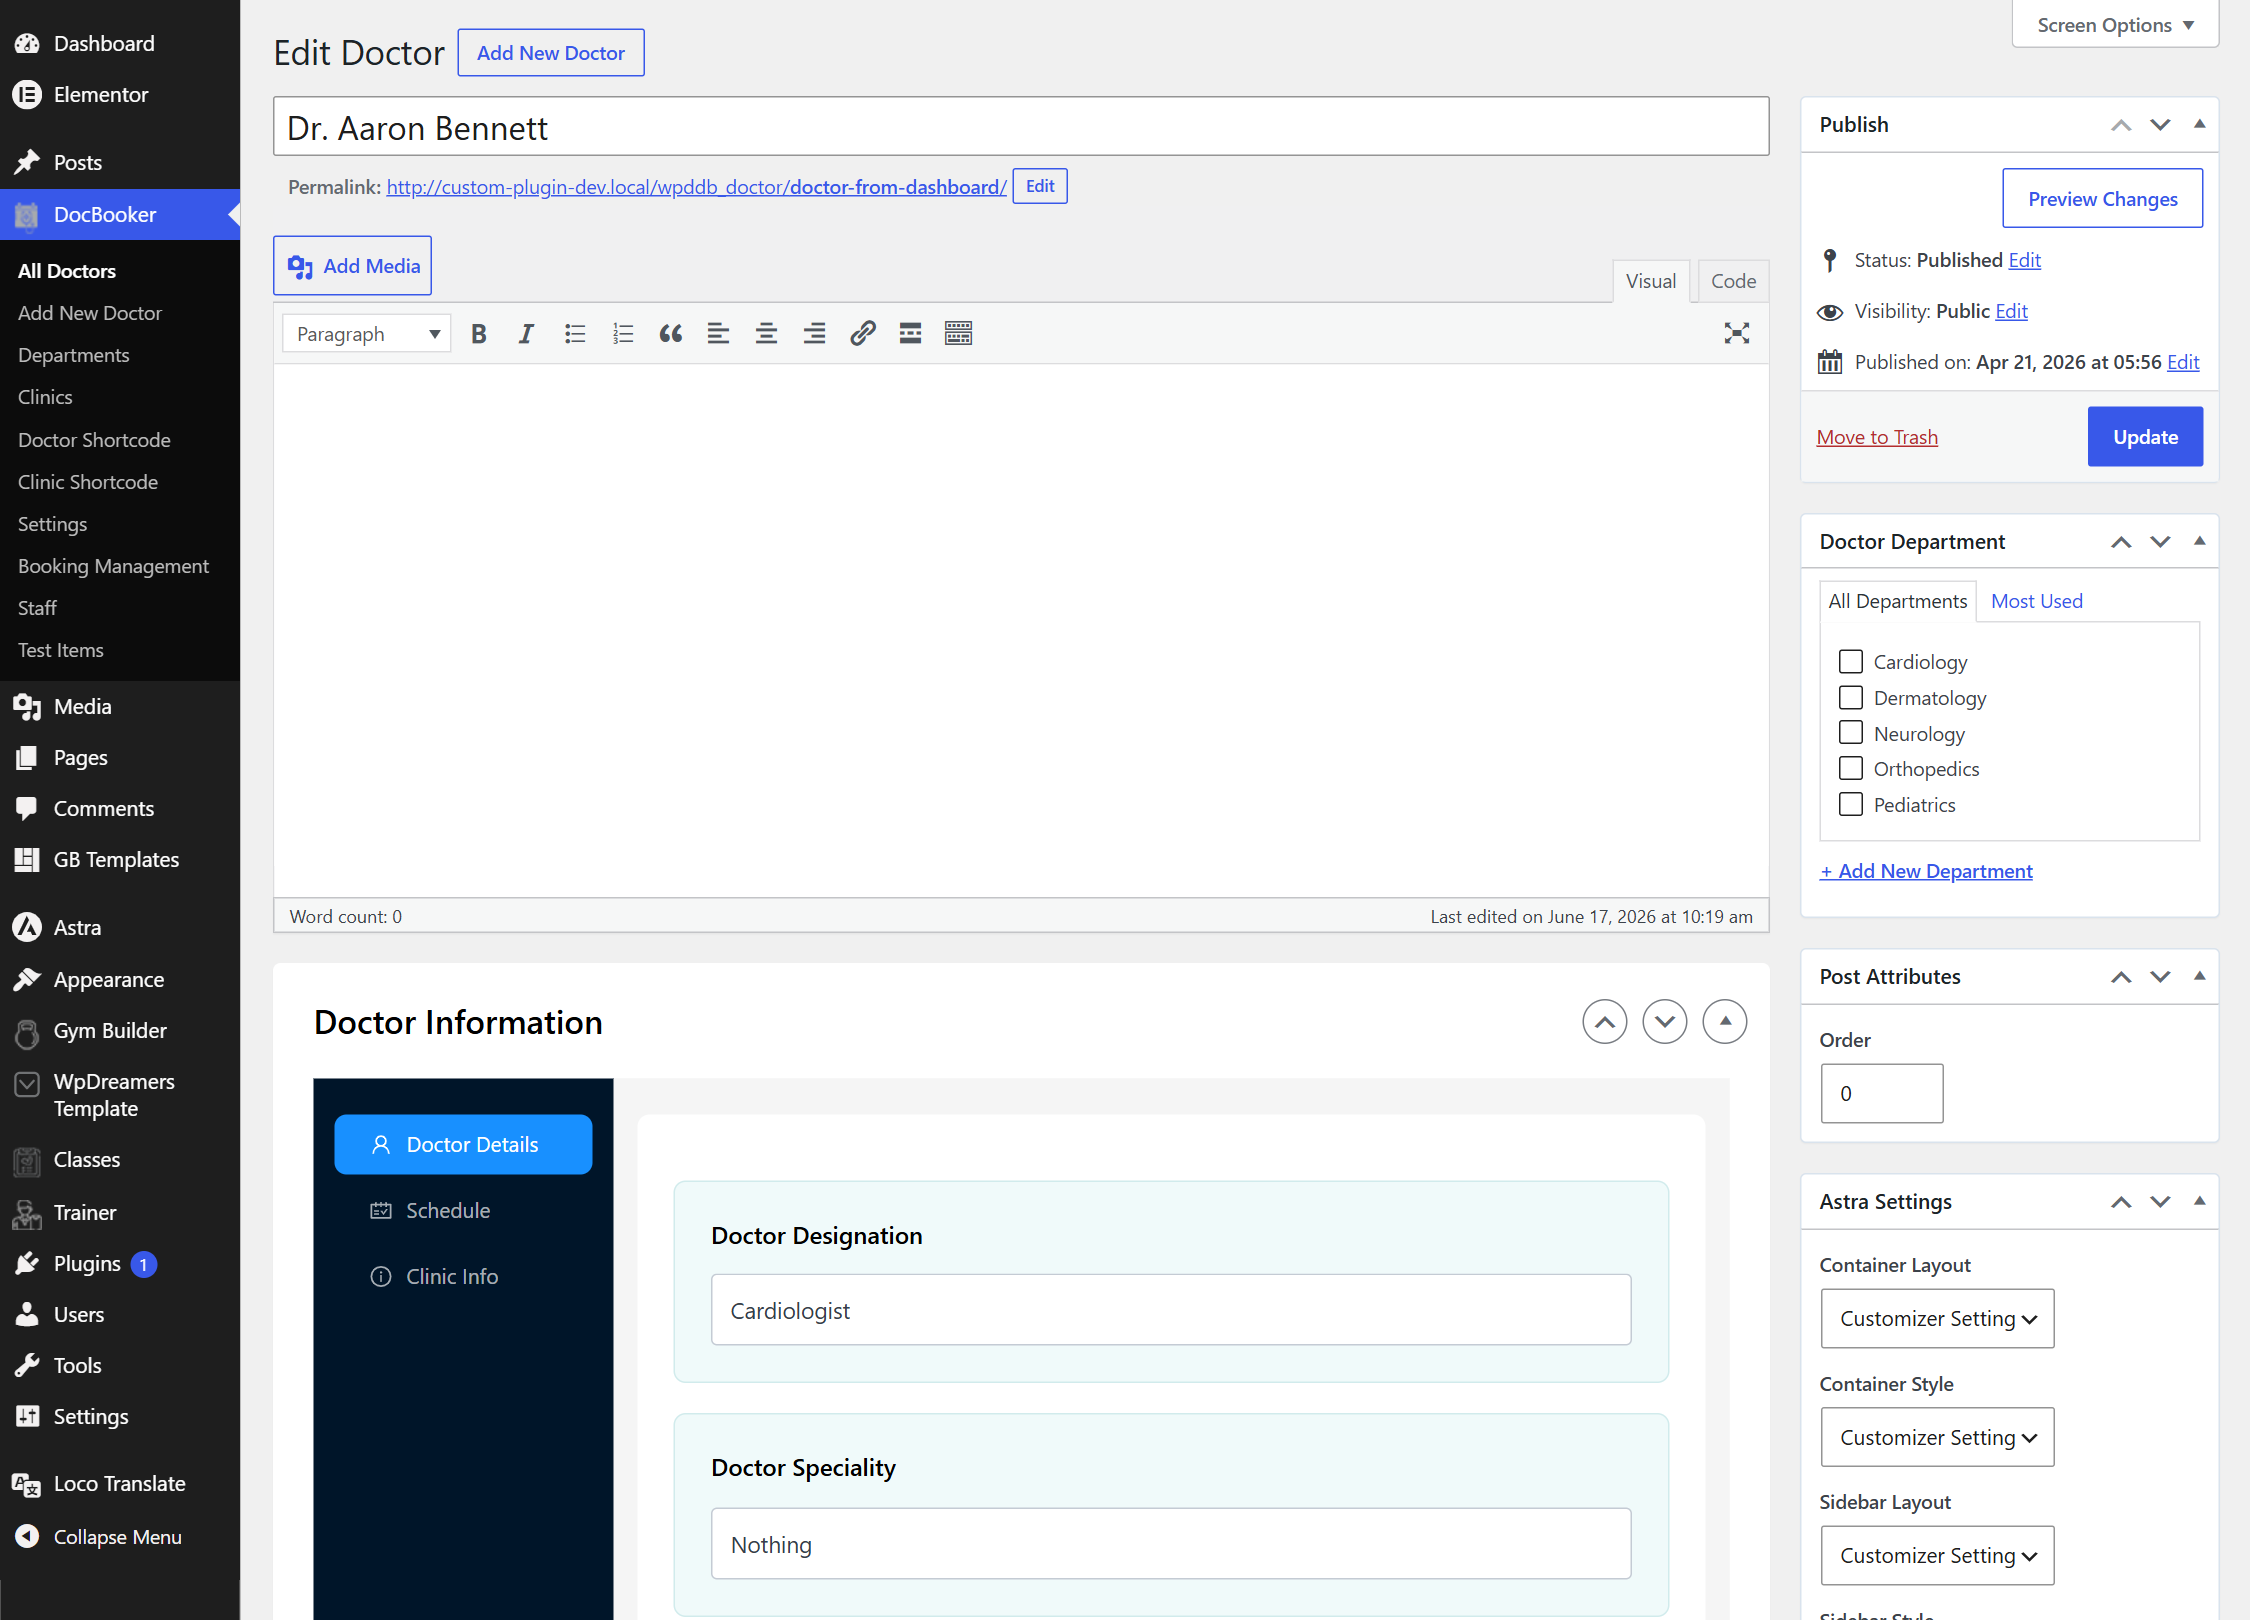The height and width of the screenshot is (1620, 2250).
Task: Insert a numbered list
Action: coord(622,334)
